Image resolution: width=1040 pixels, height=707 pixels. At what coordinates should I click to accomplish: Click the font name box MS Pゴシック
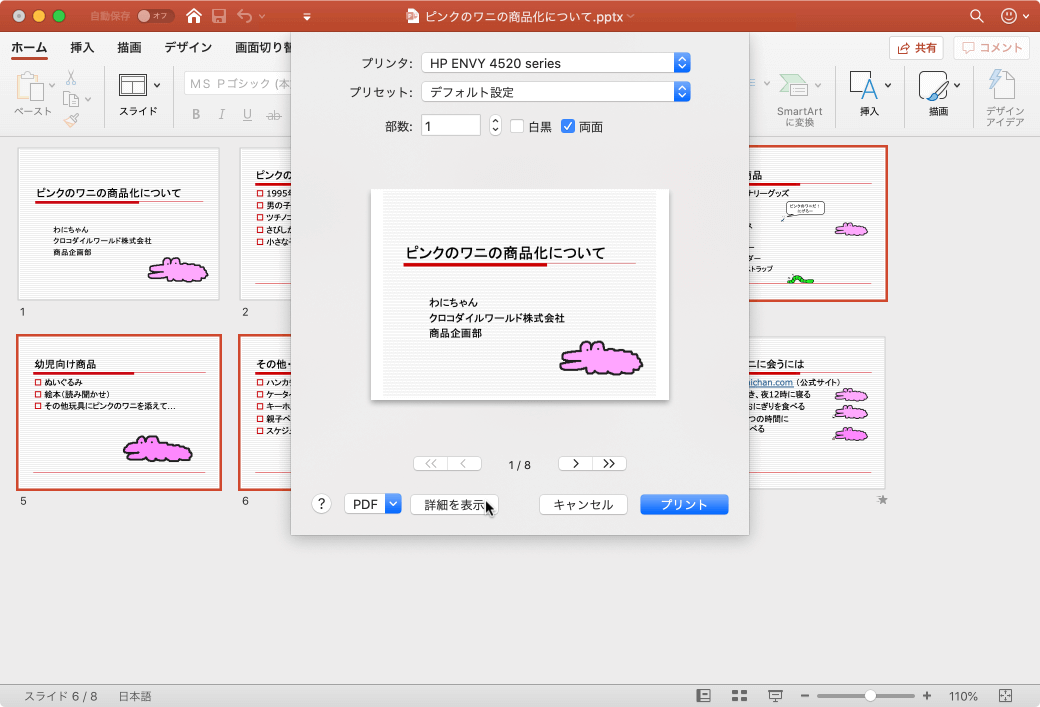click(237, 84)
